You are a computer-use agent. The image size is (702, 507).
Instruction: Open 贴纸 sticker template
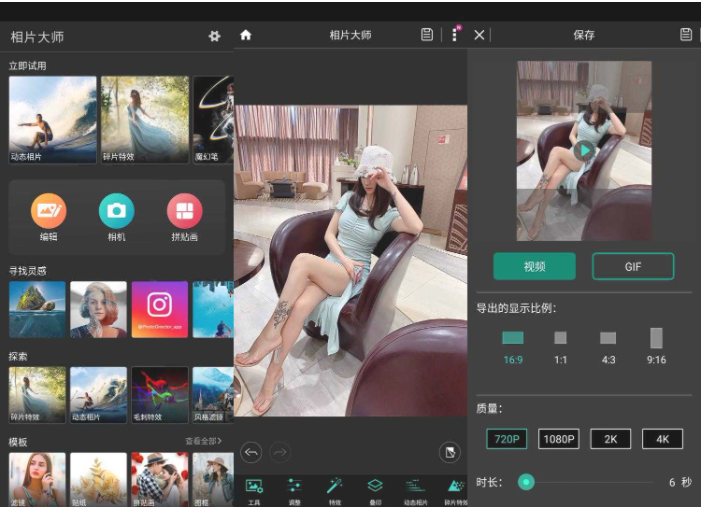pyautogui.click(x=98, y=480)
